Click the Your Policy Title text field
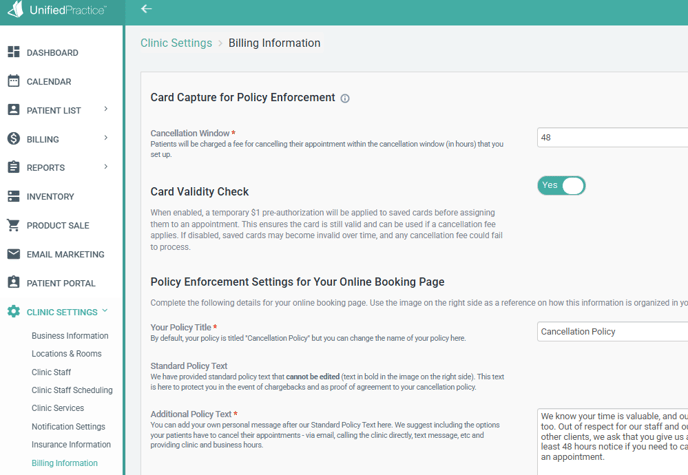The height and width of the screenshot is (475, 688). coord(612,331)
